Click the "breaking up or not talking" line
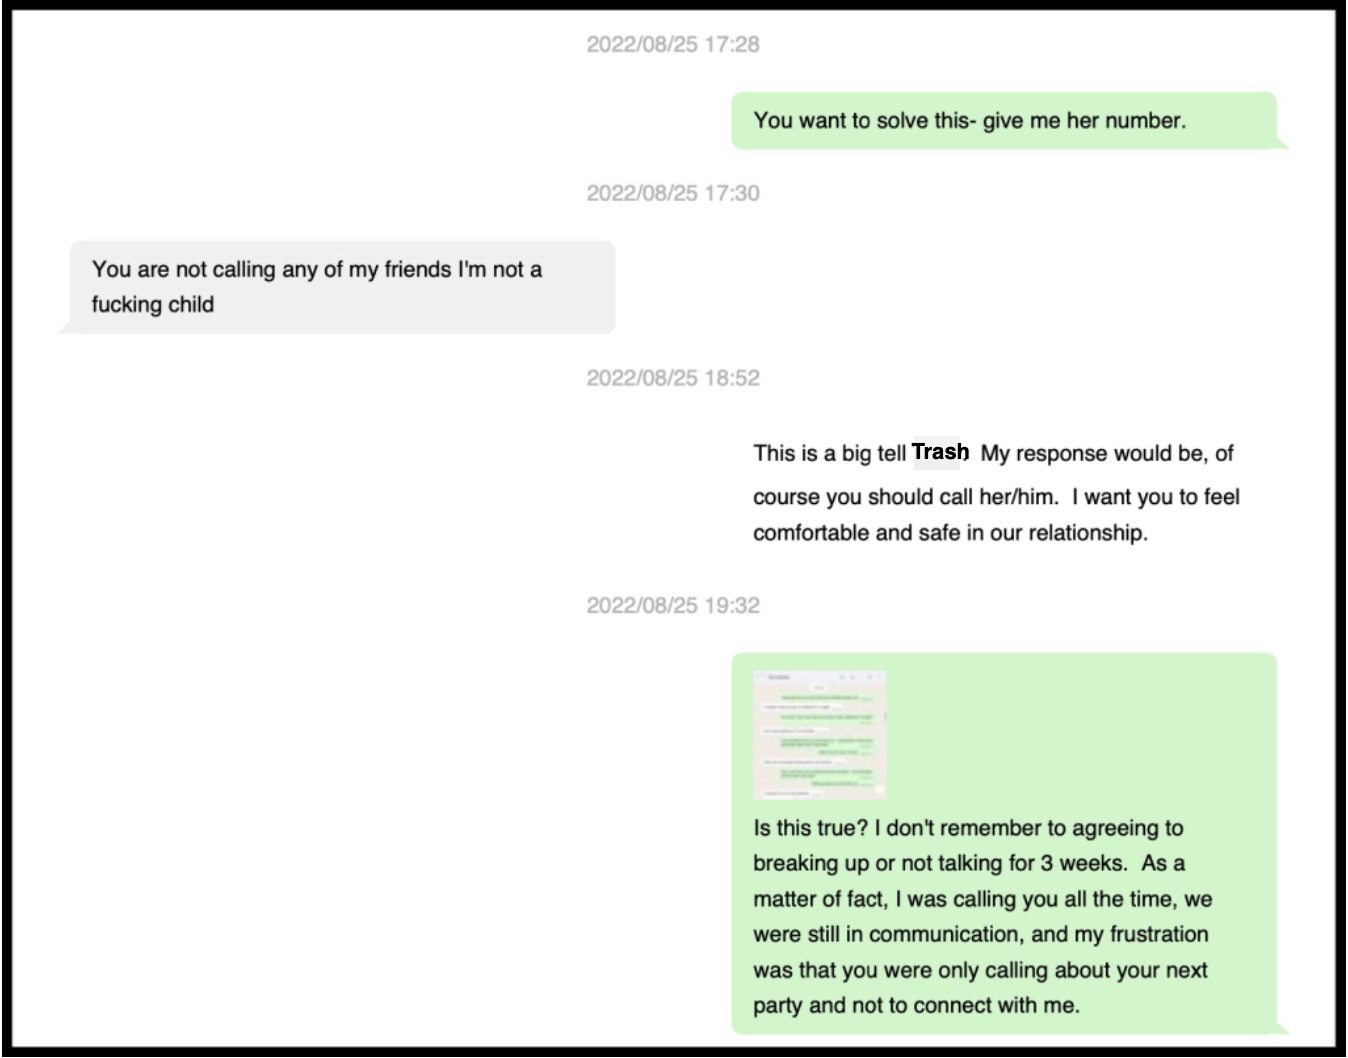The image size is (1348, 1058). [968, 863]
